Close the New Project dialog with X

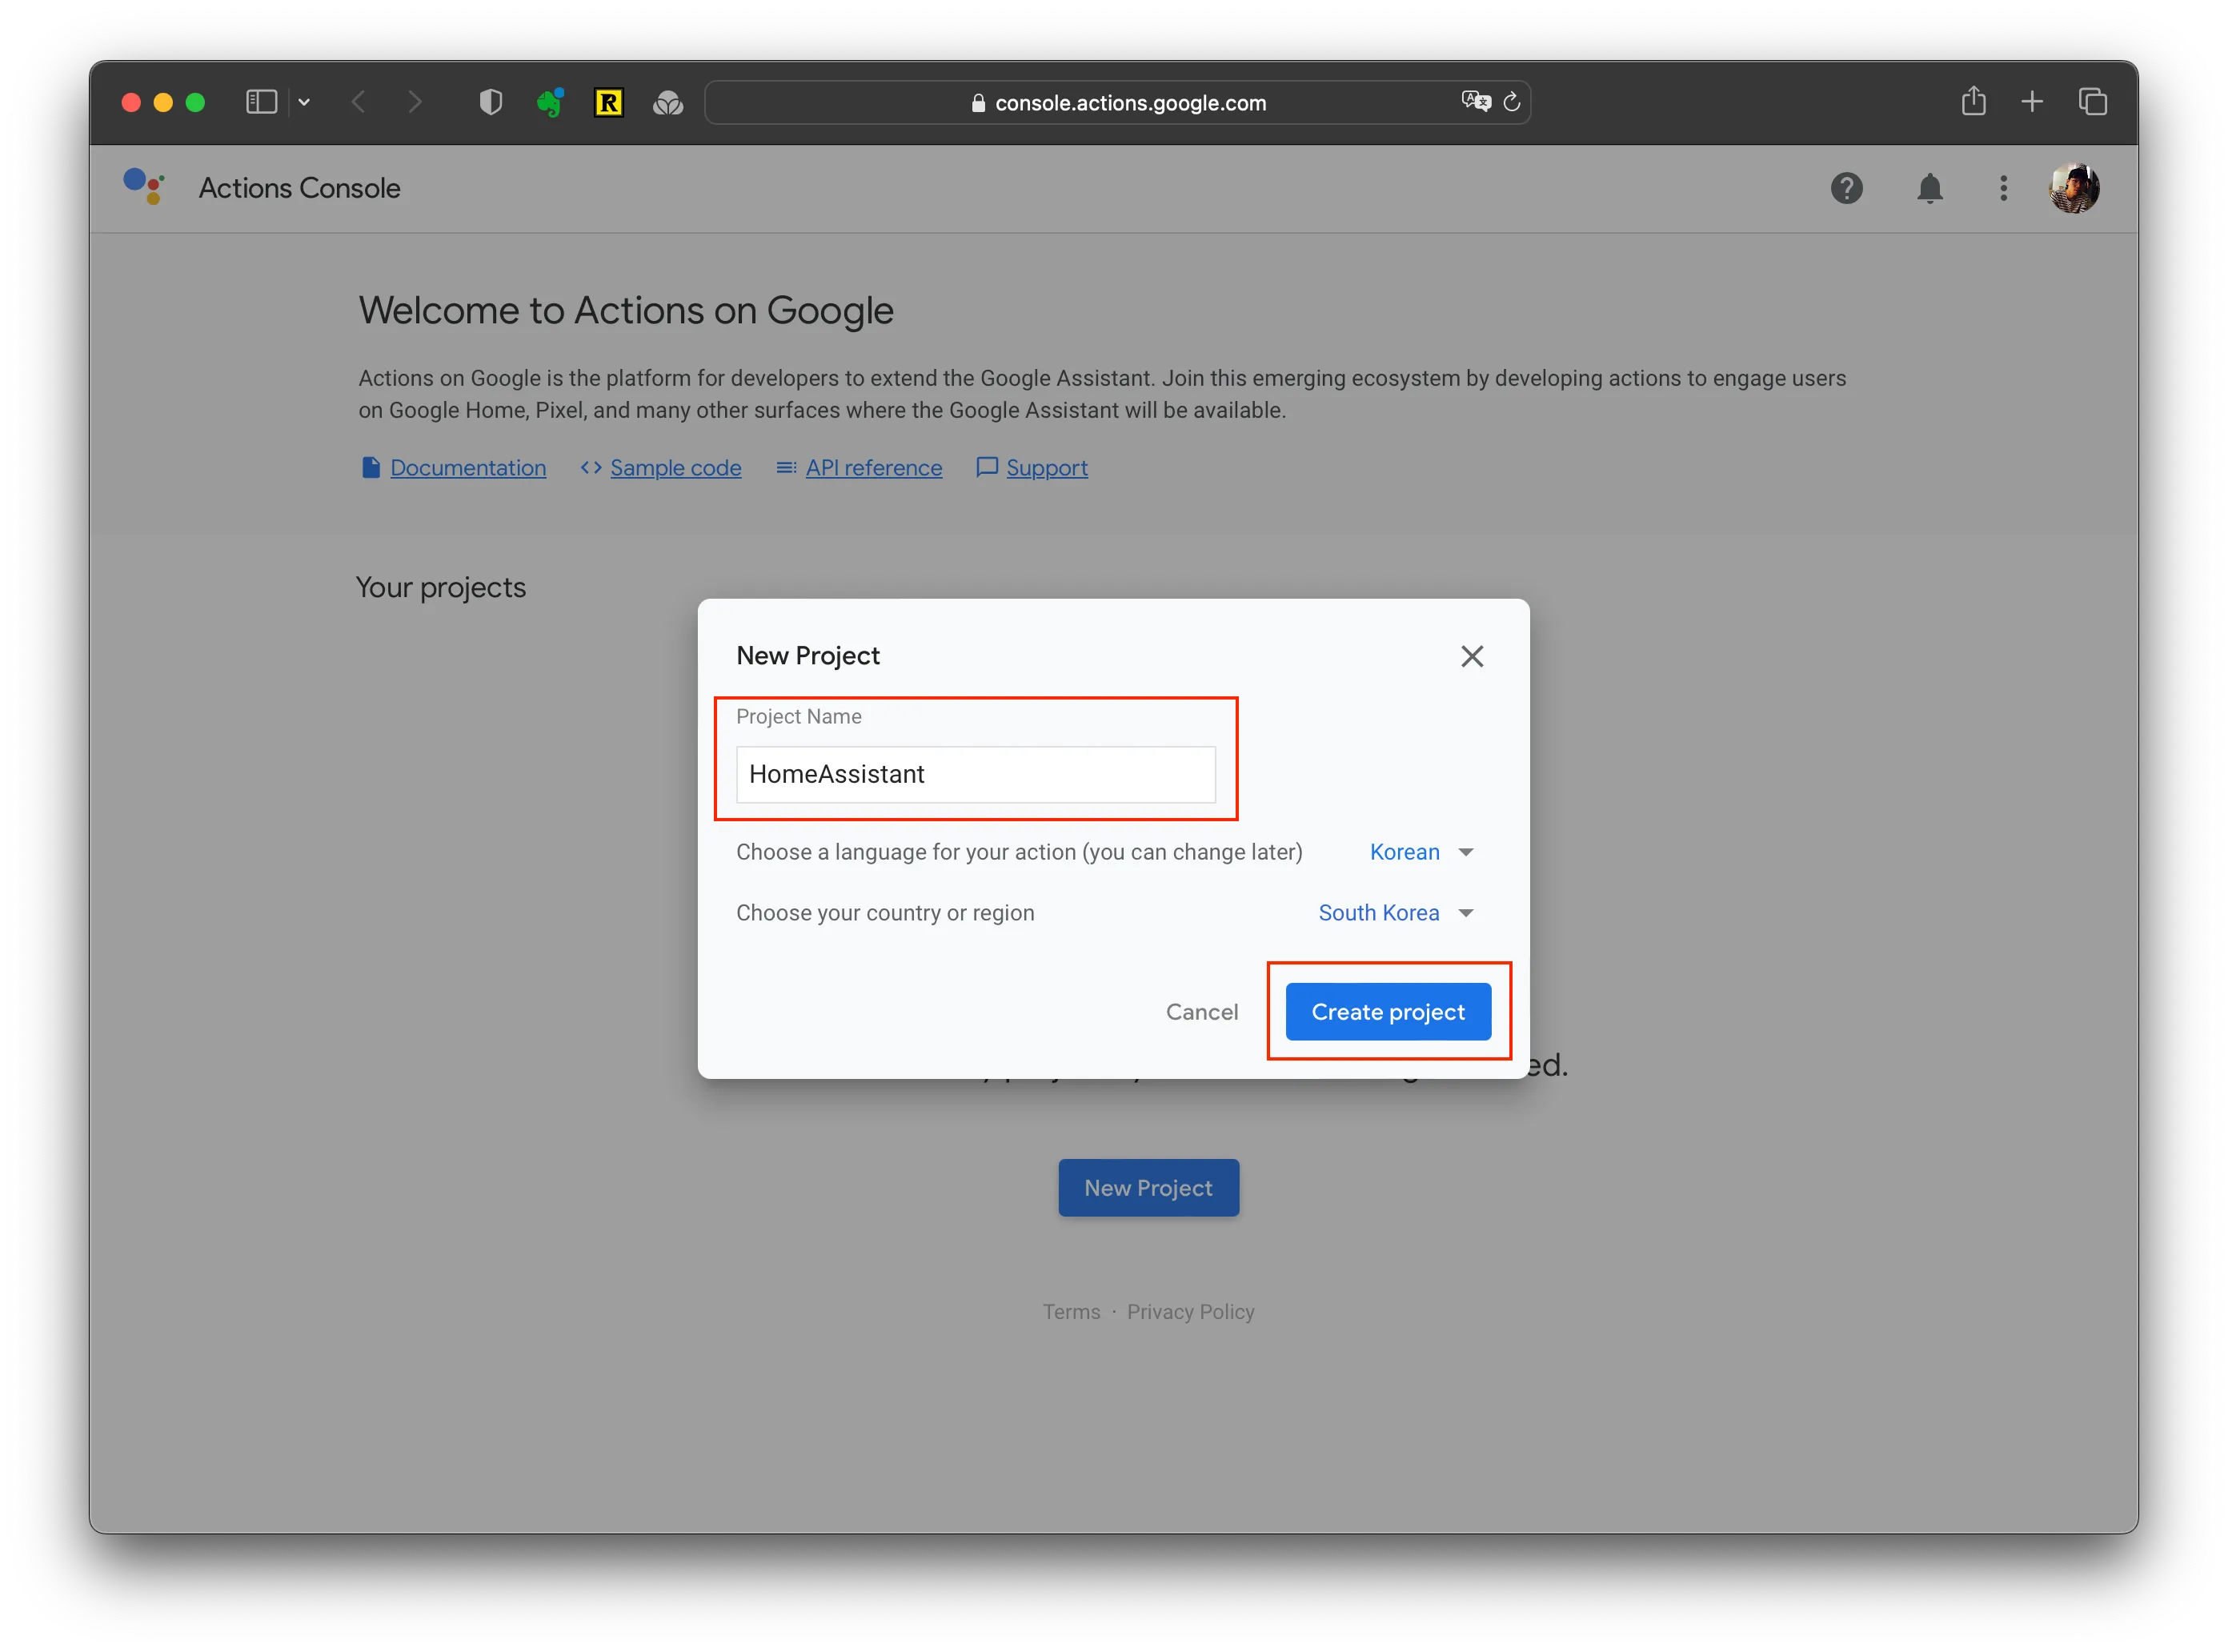[1471, 656]
